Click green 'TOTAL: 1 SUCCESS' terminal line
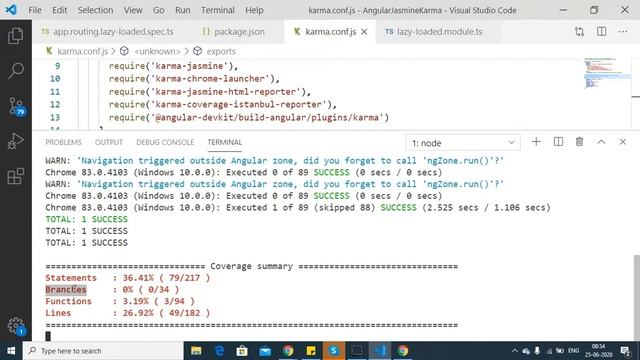The image size is (640, 360). (x=87, y=219)
